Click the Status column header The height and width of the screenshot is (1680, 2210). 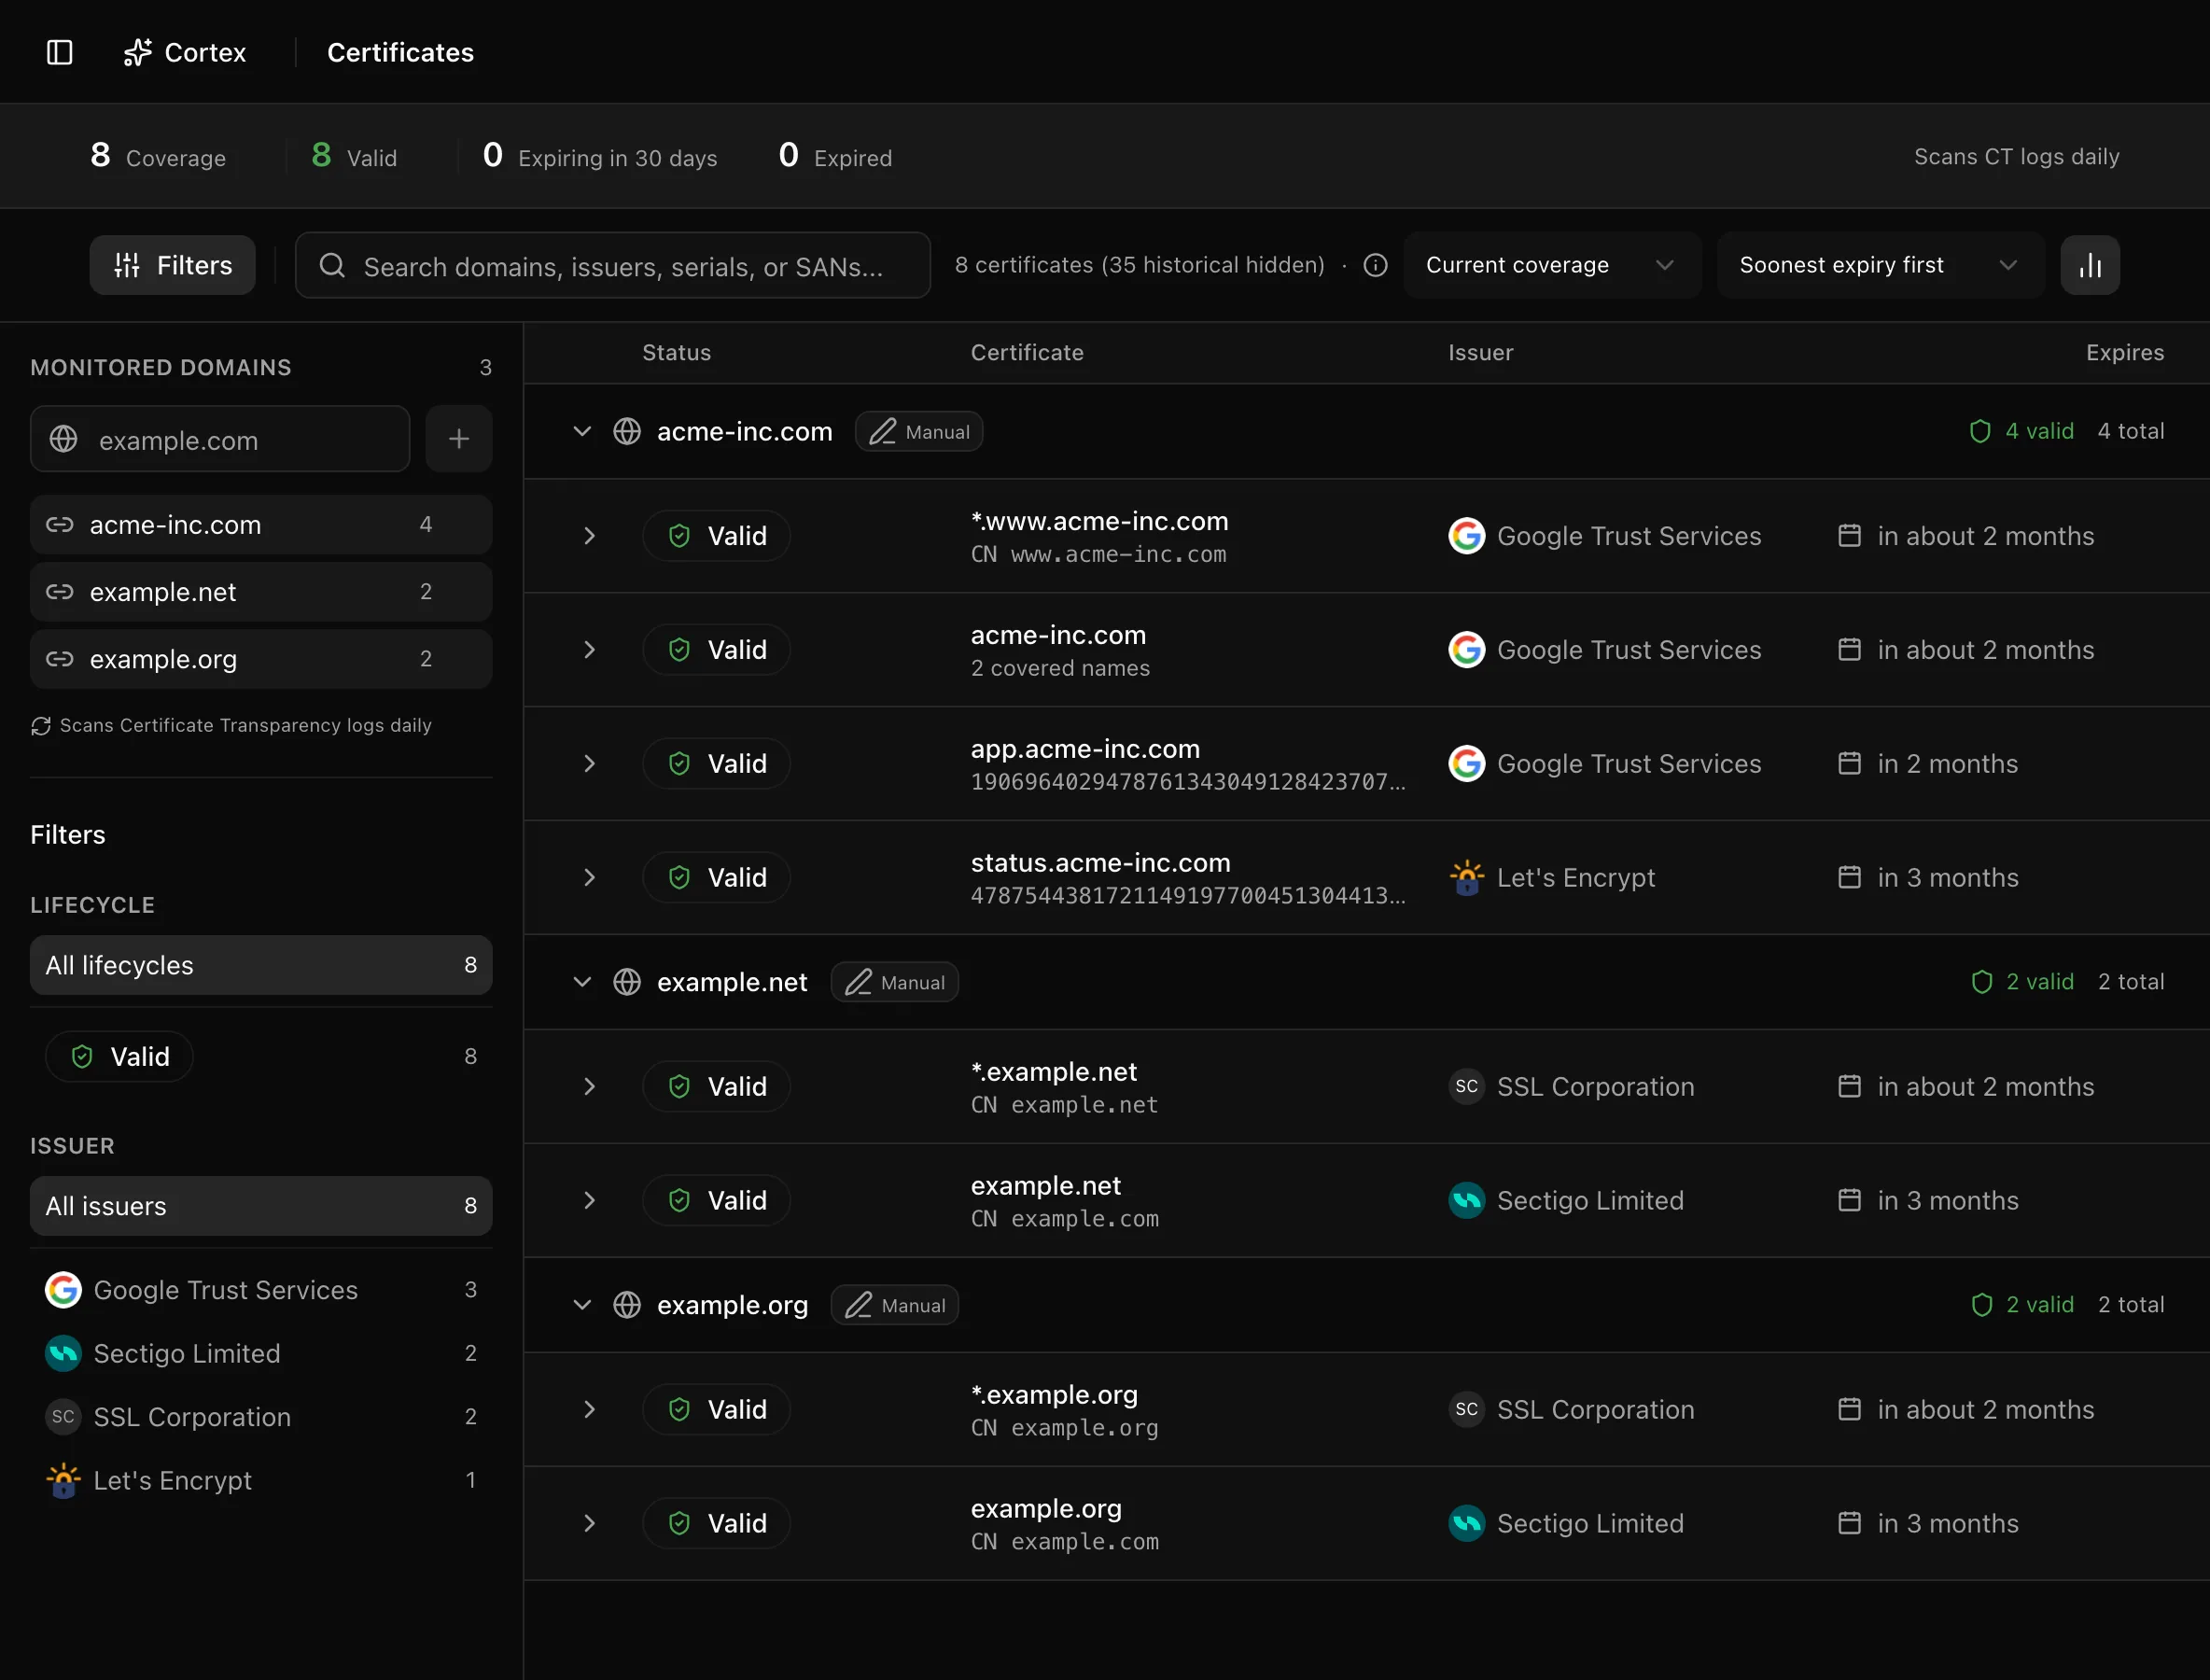pyautogui.click(x=677, y=353)
